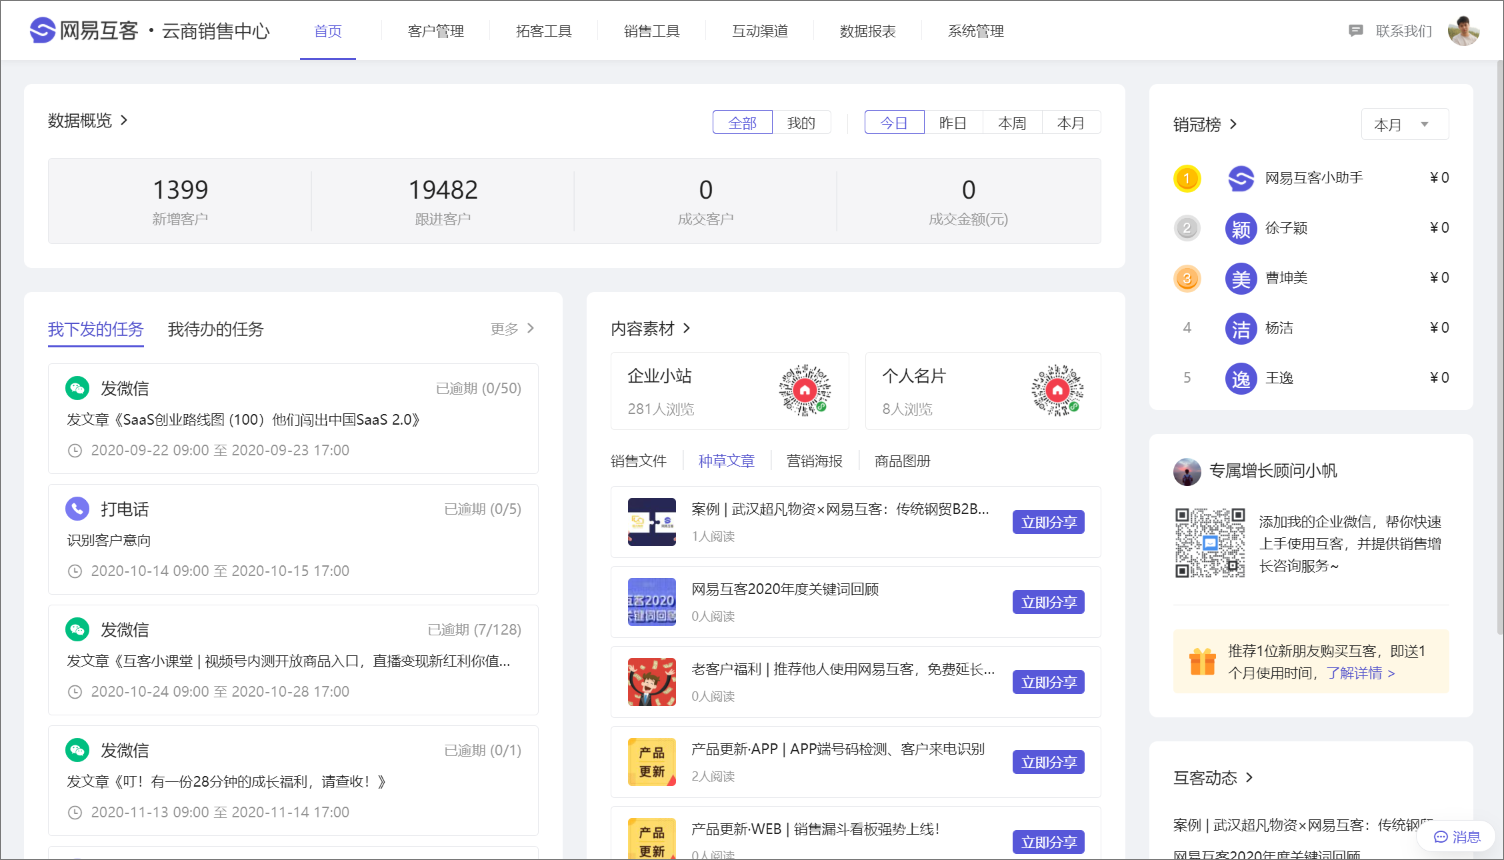1504x860 pixels.
Task: Switch to 种草文章 tab
Action: click(x=727, y=461)
